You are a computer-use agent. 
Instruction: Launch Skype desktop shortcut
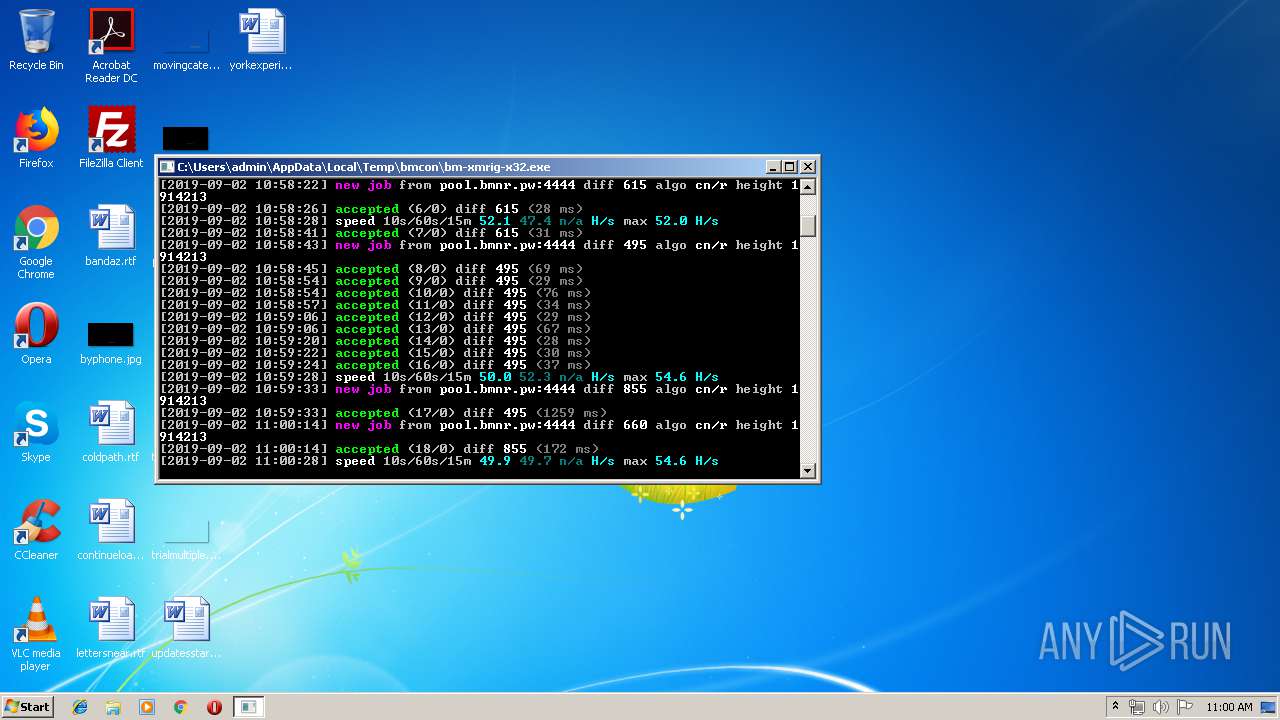point(36,432)
